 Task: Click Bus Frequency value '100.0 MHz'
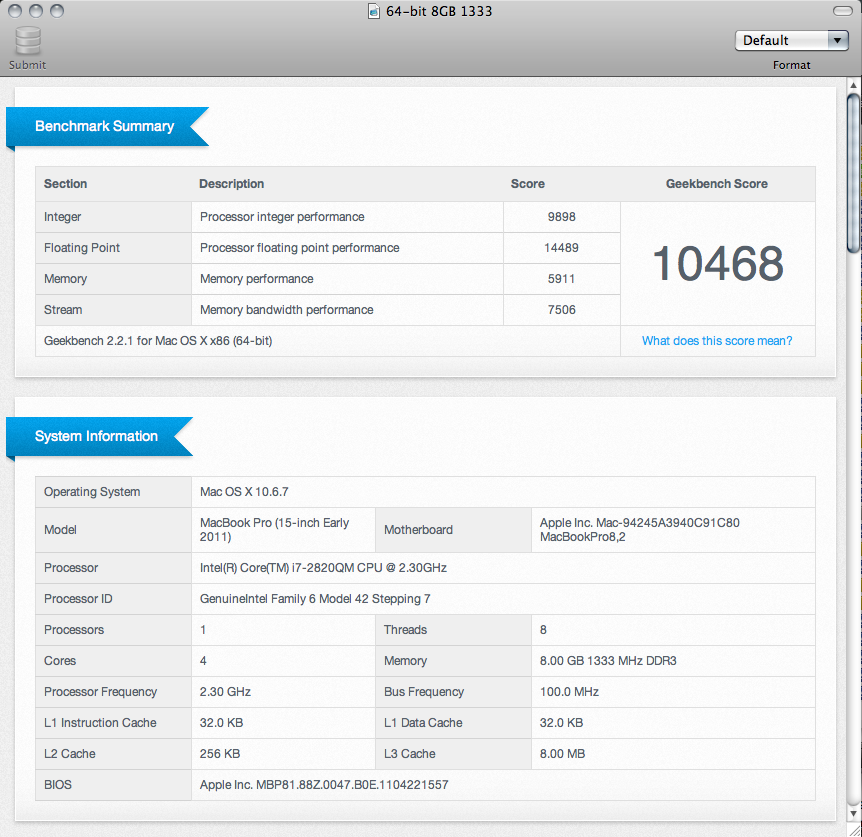[569, 691]
